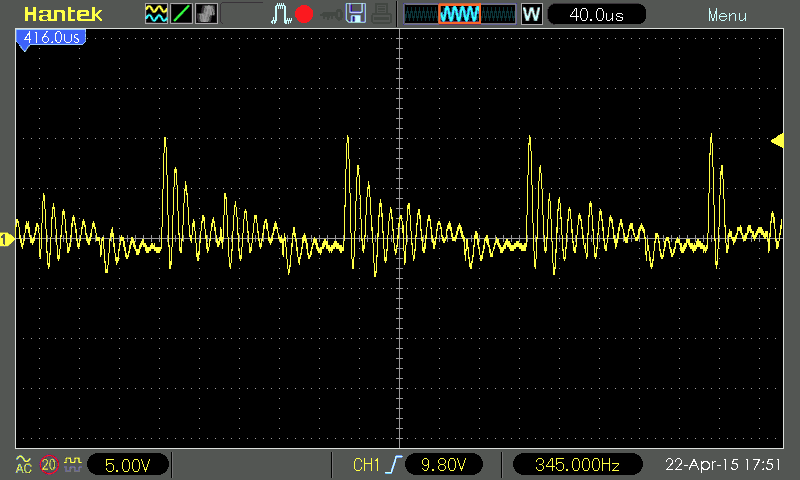800x480 pixels.
Task: Click the grayed printer icon
Action: tap(381, 14)
